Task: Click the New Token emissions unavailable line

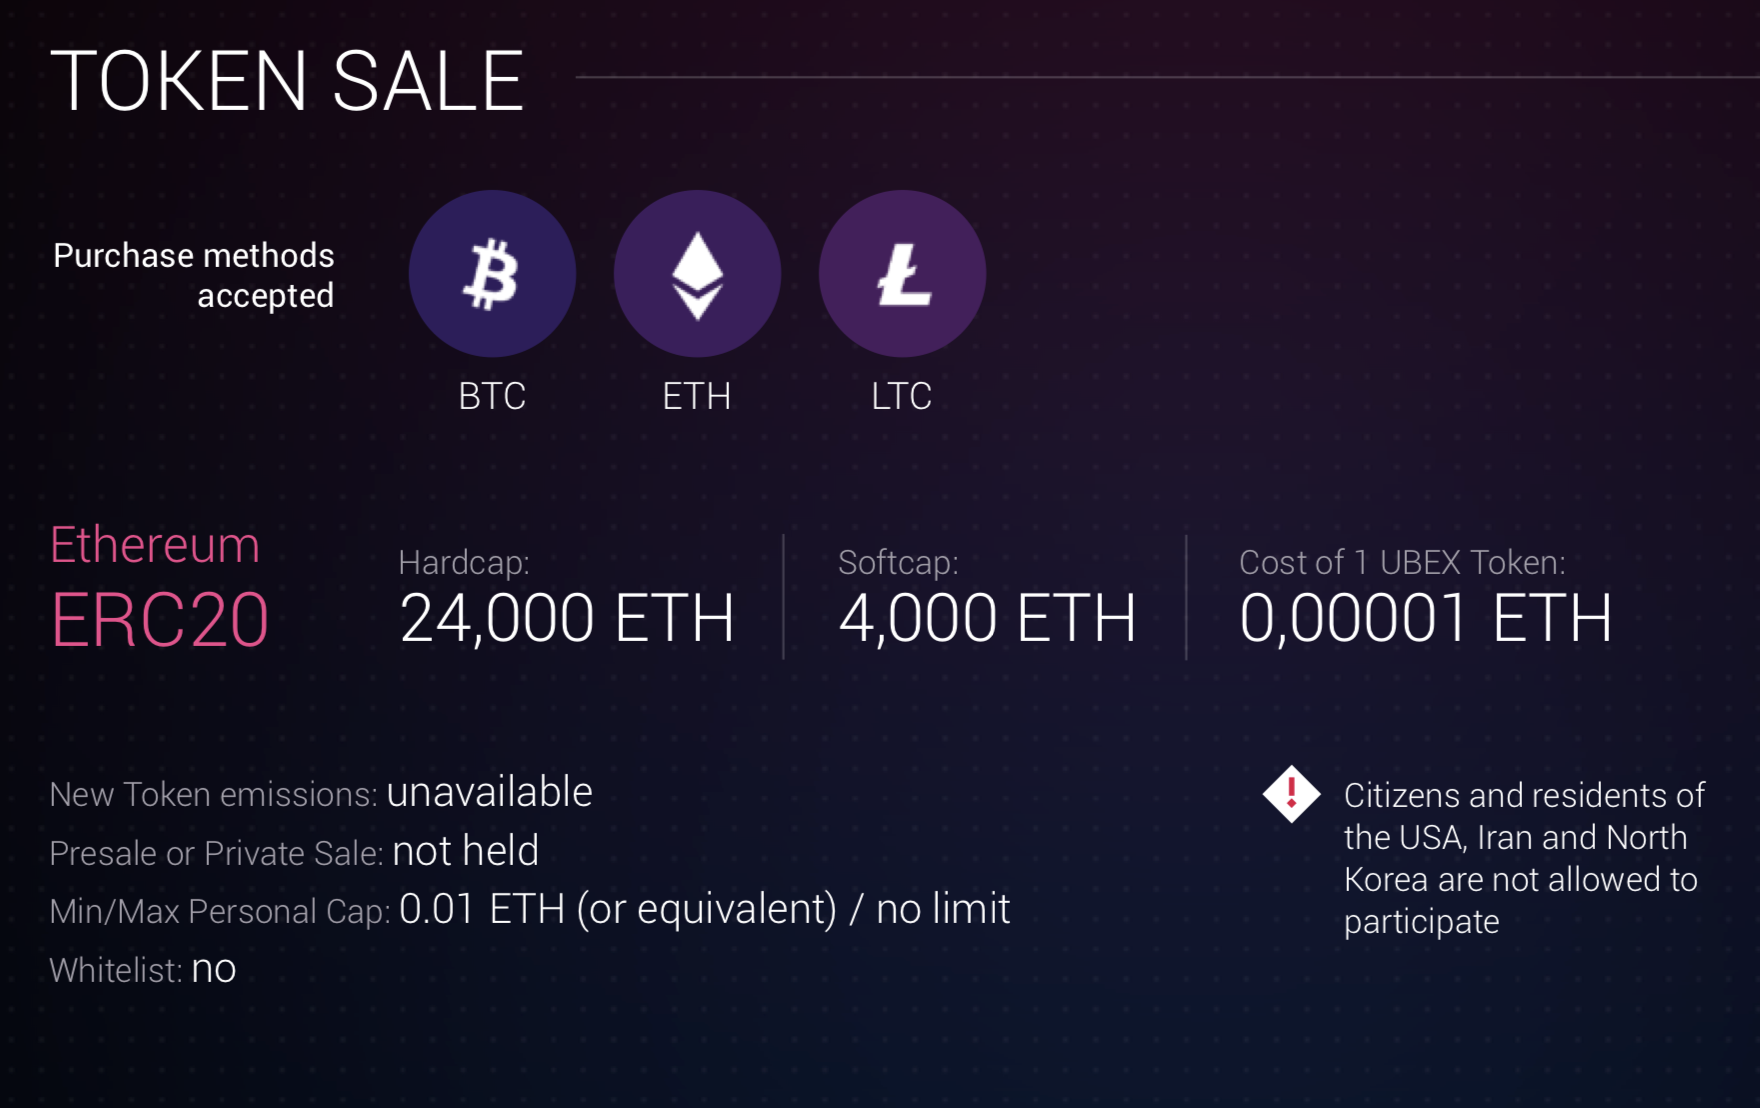Action: [x=321, y=792]
